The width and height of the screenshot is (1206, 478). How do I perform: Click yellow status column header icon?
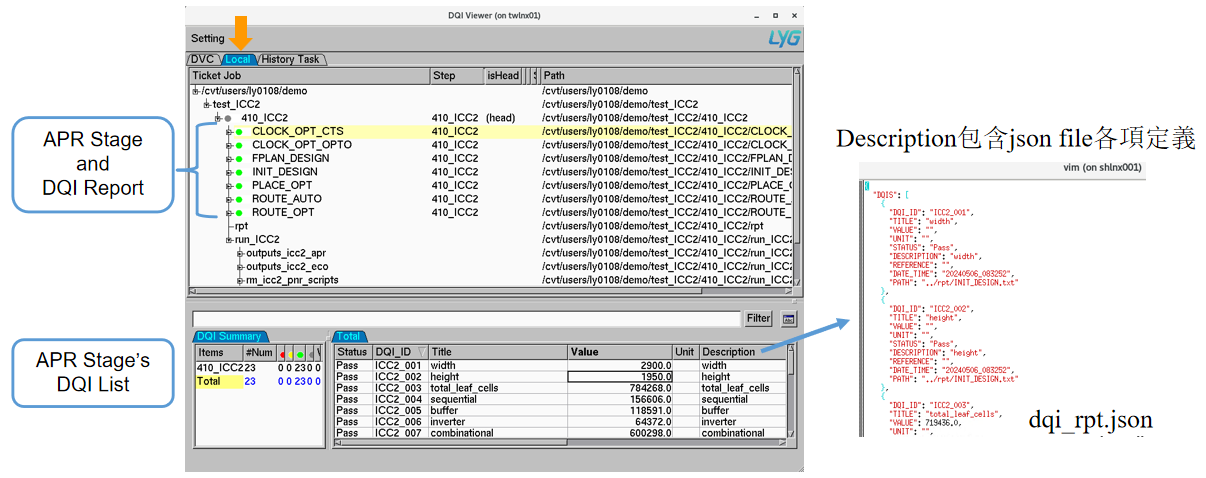coord(290,353)
